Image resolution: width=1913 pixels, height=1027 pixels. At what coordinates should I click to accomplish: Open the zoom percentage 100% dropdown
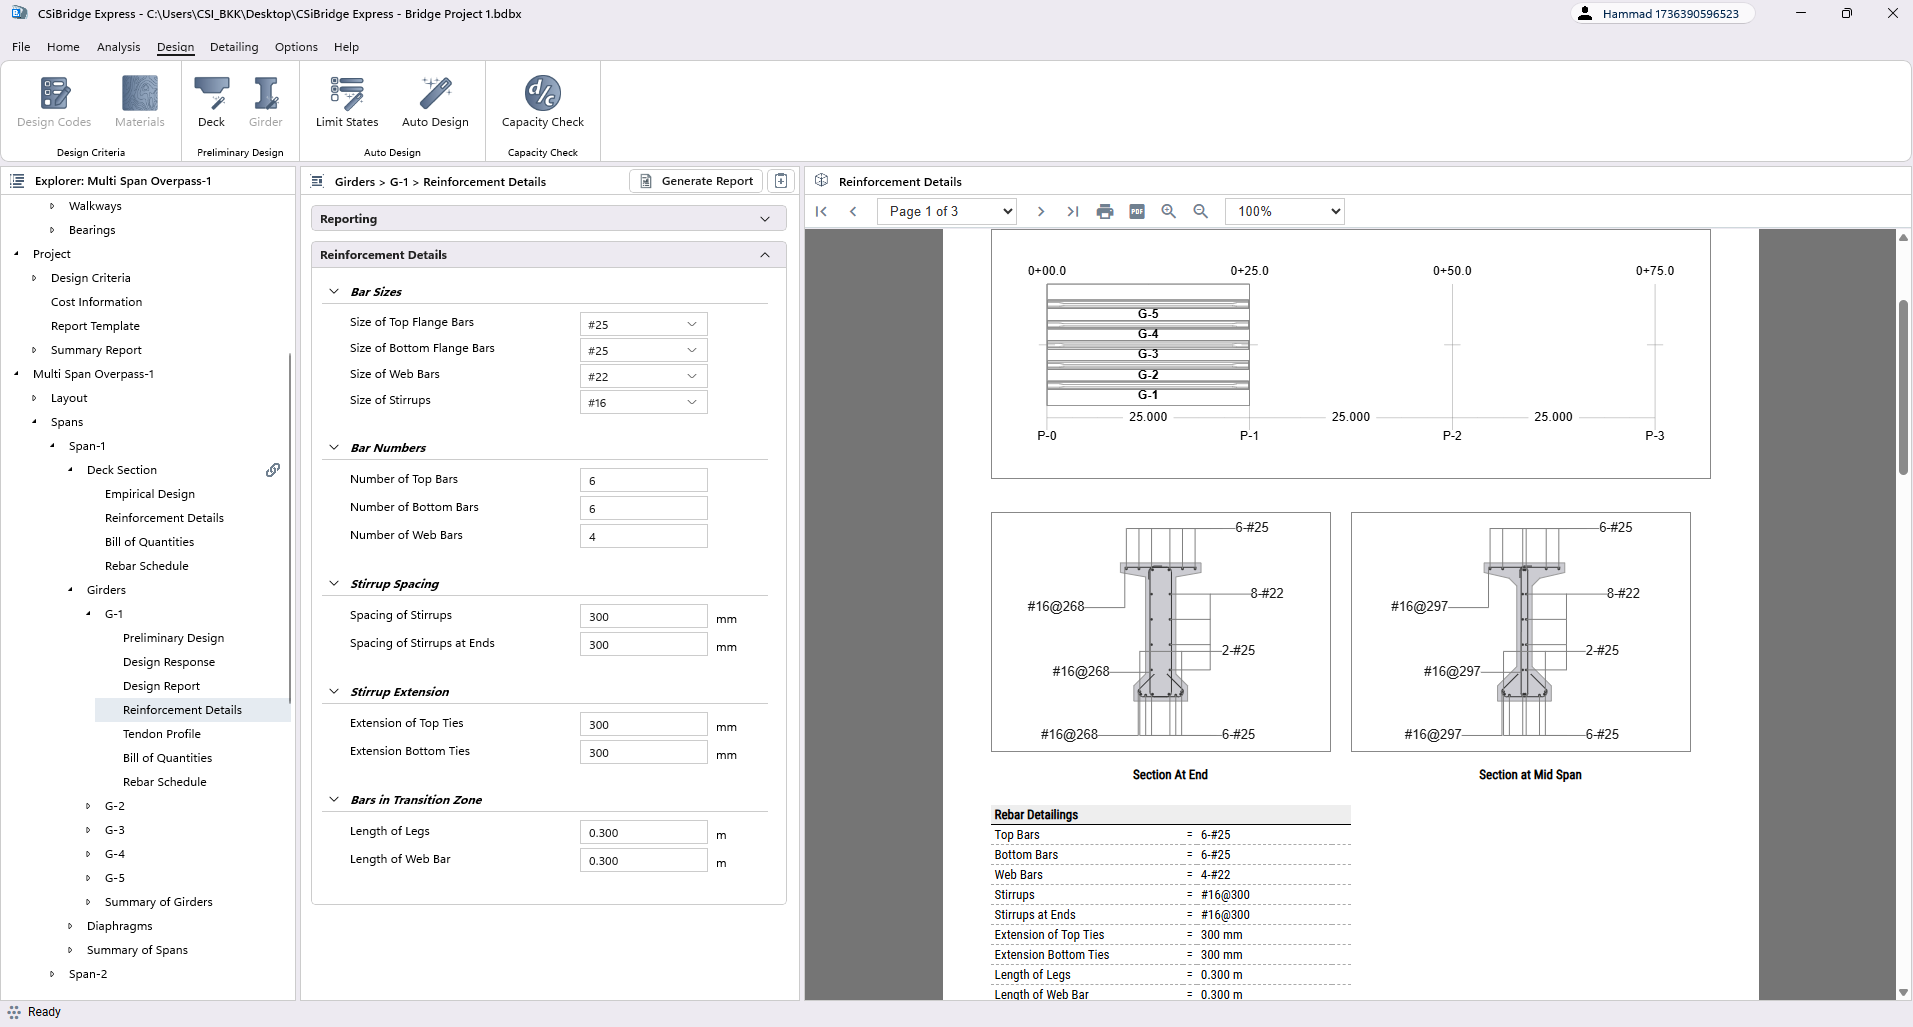1284,211
